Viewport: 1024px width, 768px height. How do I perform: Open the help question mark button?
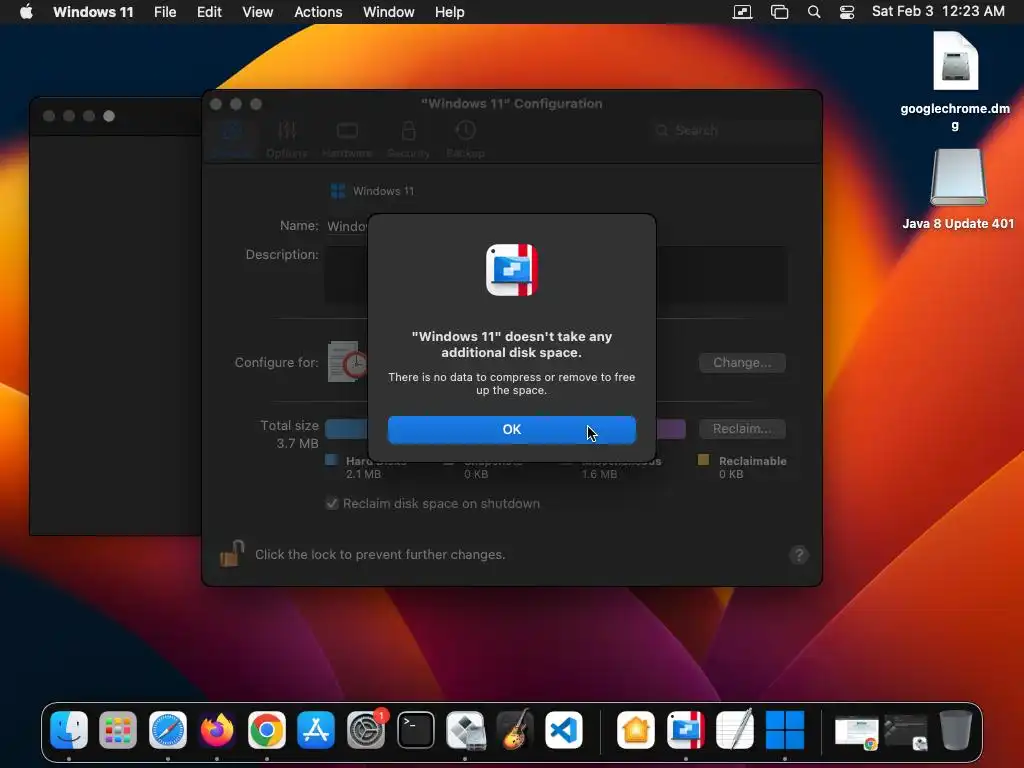799,555
